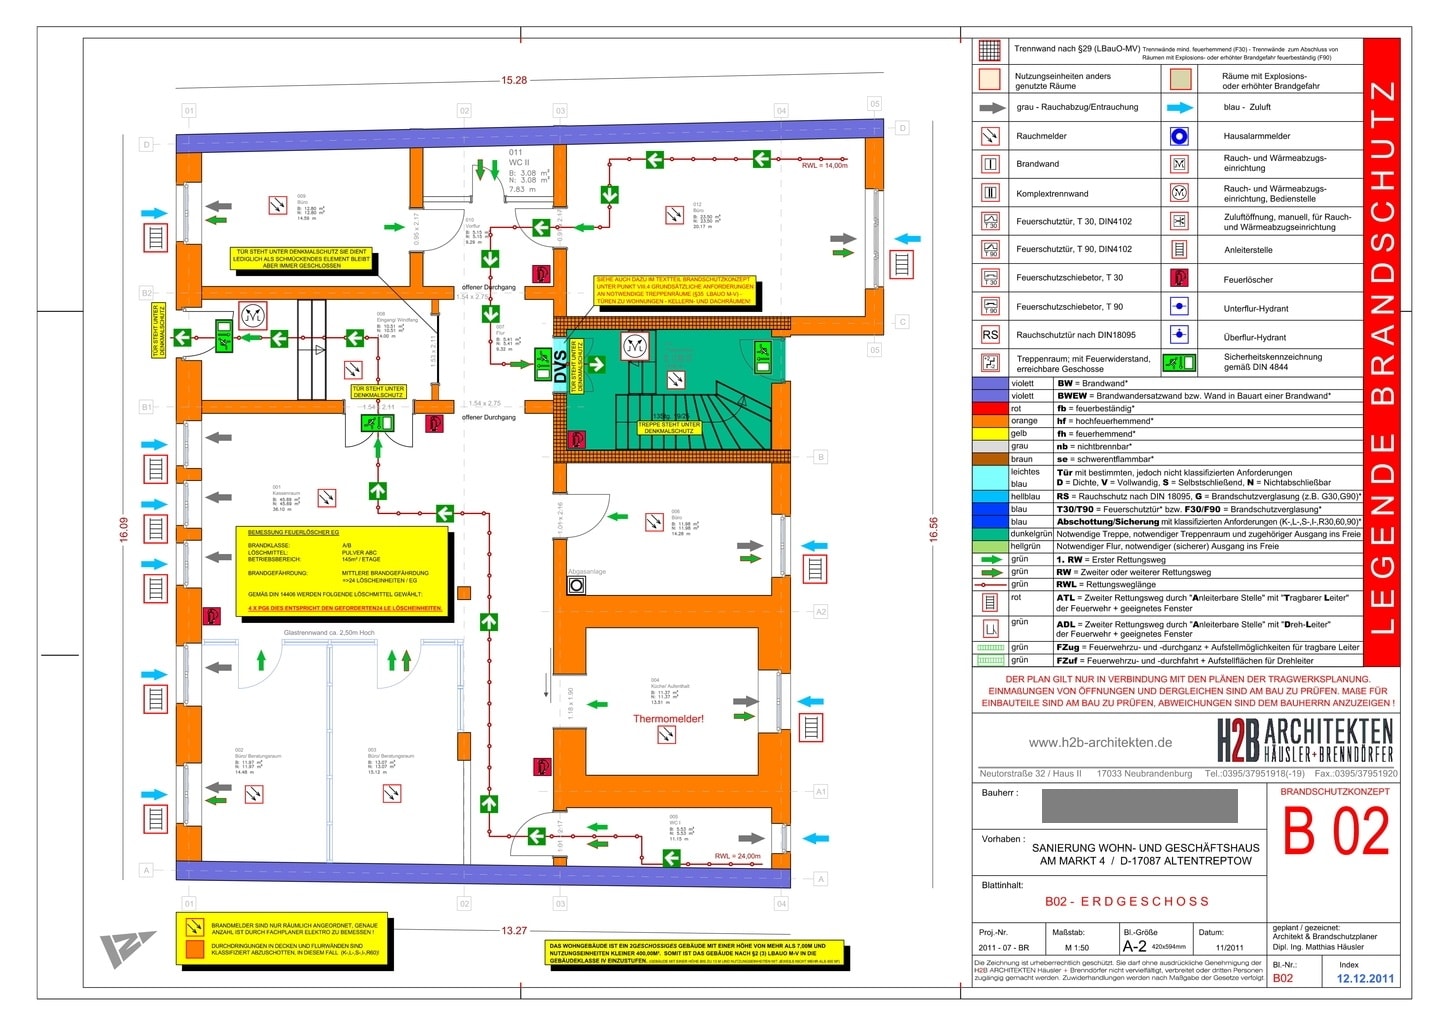Screen dimensions: 1450x1026
Task: Click the manual Zuluftöffnung legend symbol
Action: click(x=1180, y=221)
